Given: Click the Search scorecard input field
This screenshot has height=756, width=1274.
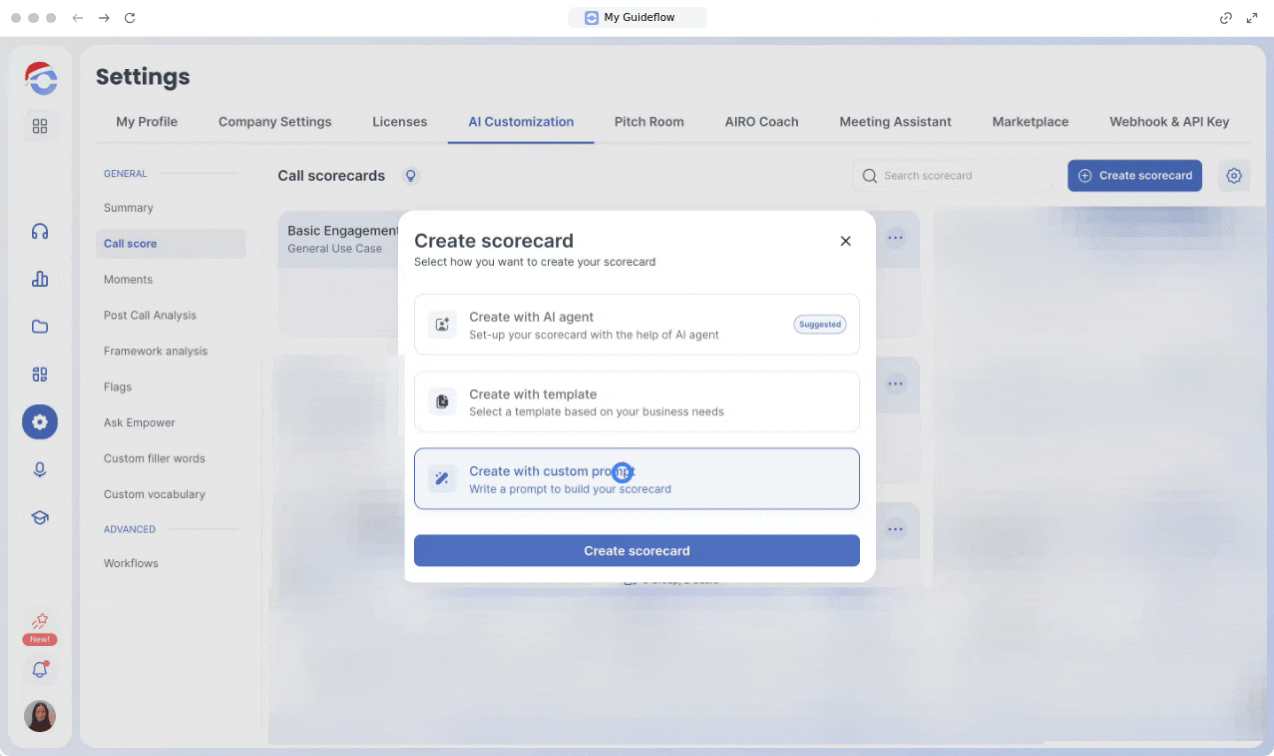Looking at the screenshot, I should (x=960, y=176).
